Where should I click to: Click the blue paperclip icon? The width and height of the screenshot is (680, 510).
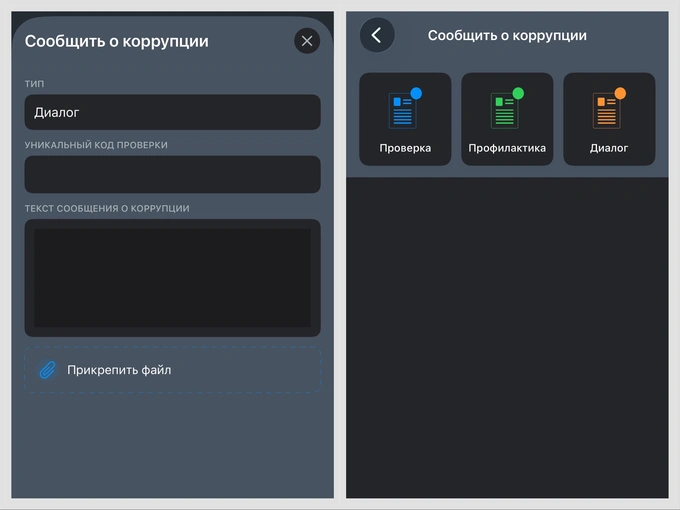click(x=48, y=370)
